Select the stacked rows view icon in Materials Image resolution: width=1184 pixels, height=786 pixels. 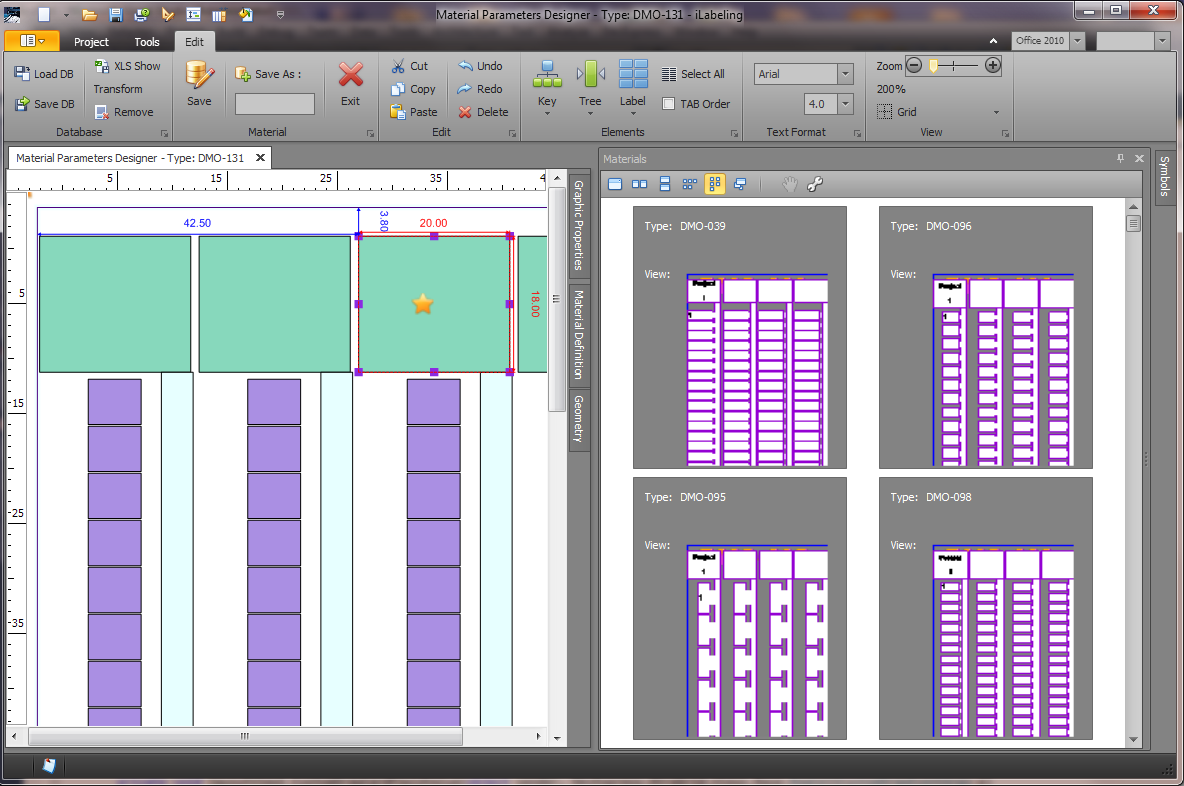(x=664, y=184)
